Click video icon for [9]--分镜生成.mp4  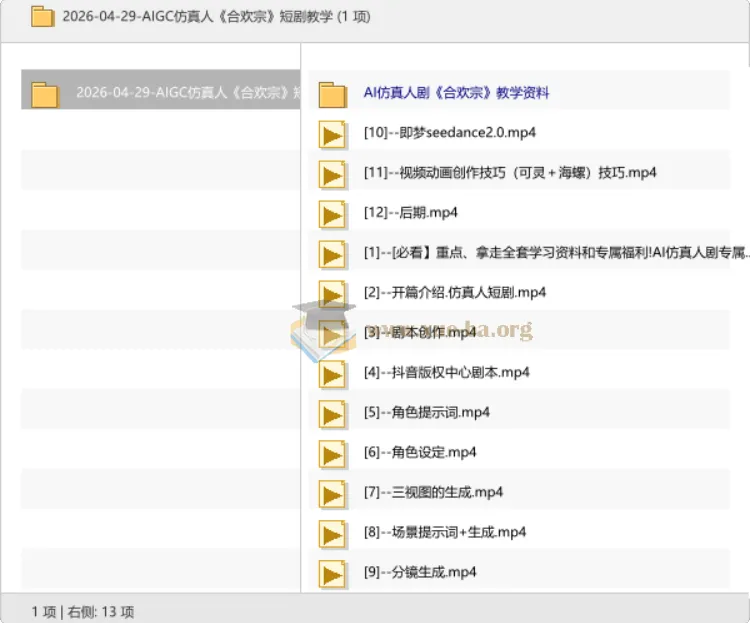[332, 574]
